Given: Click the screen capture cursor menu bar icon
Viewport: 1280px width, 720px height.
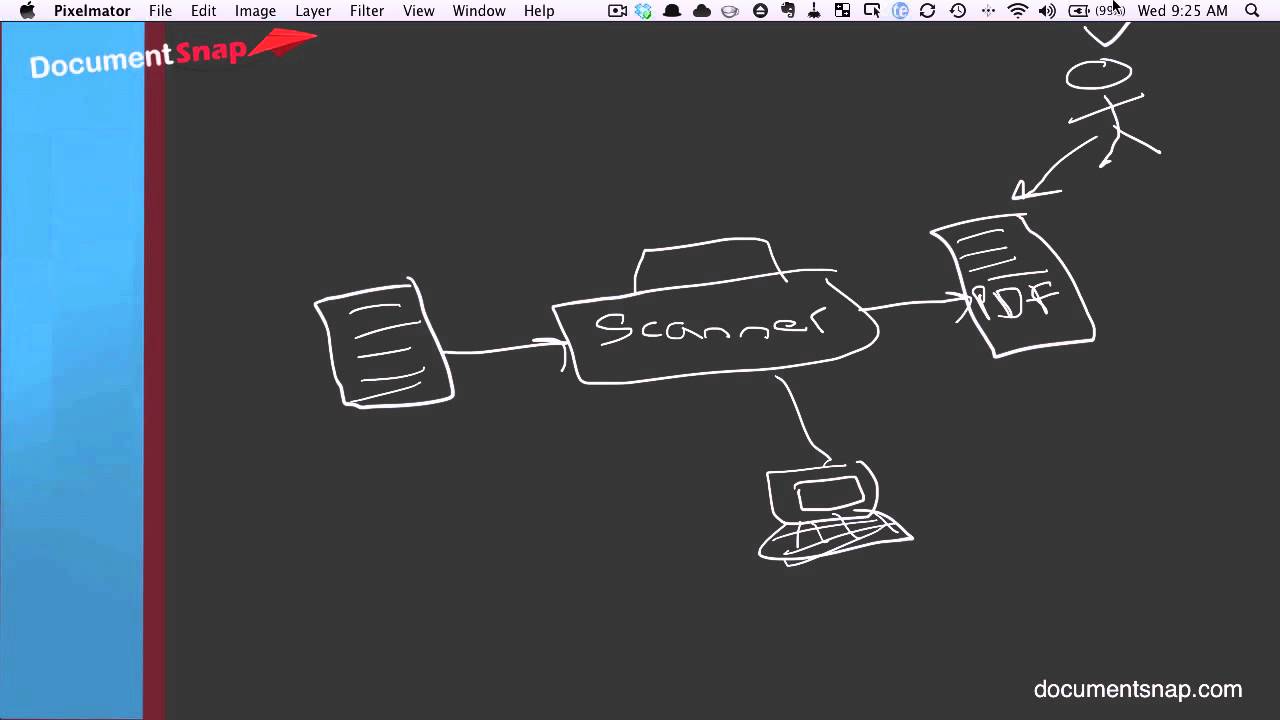Looking at the screenshot, I should (x=872, y=11).
